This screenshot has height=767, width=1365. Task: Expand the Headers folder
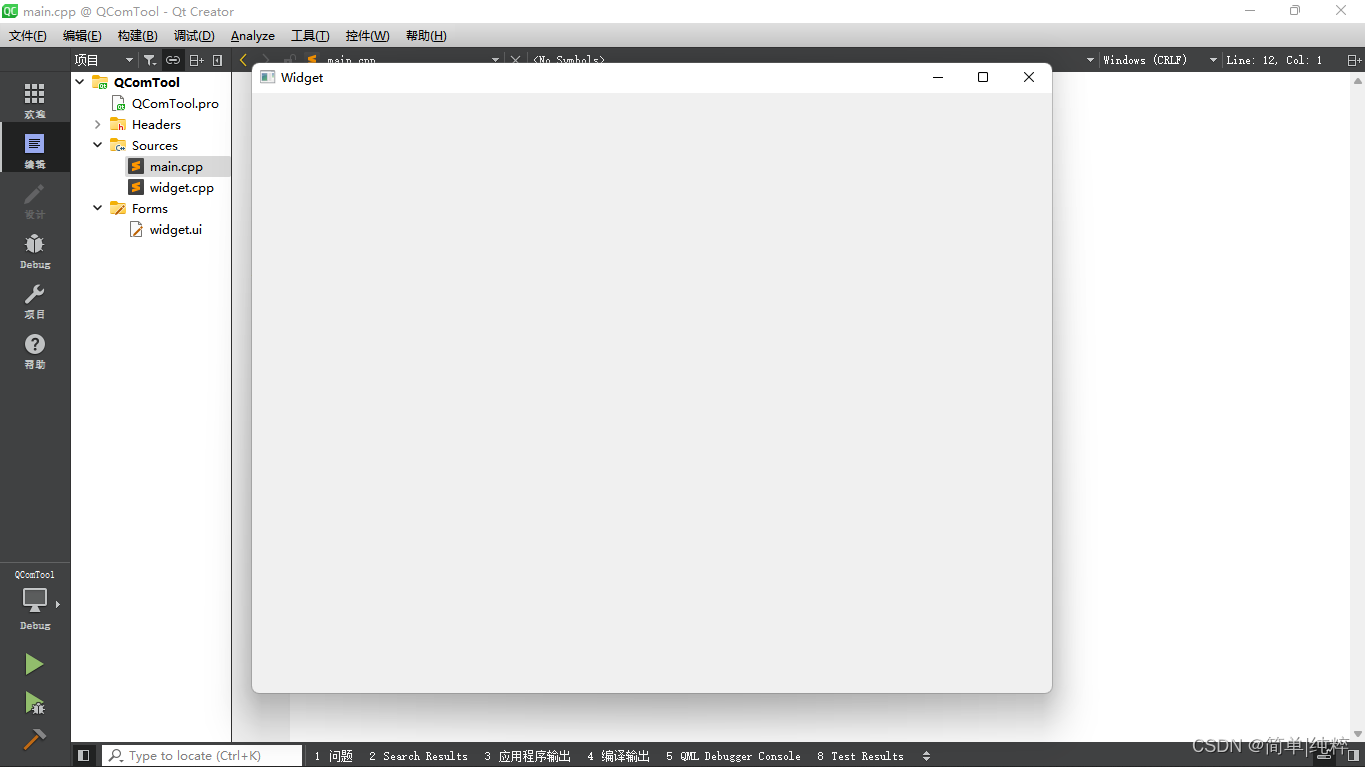point(98,124)
